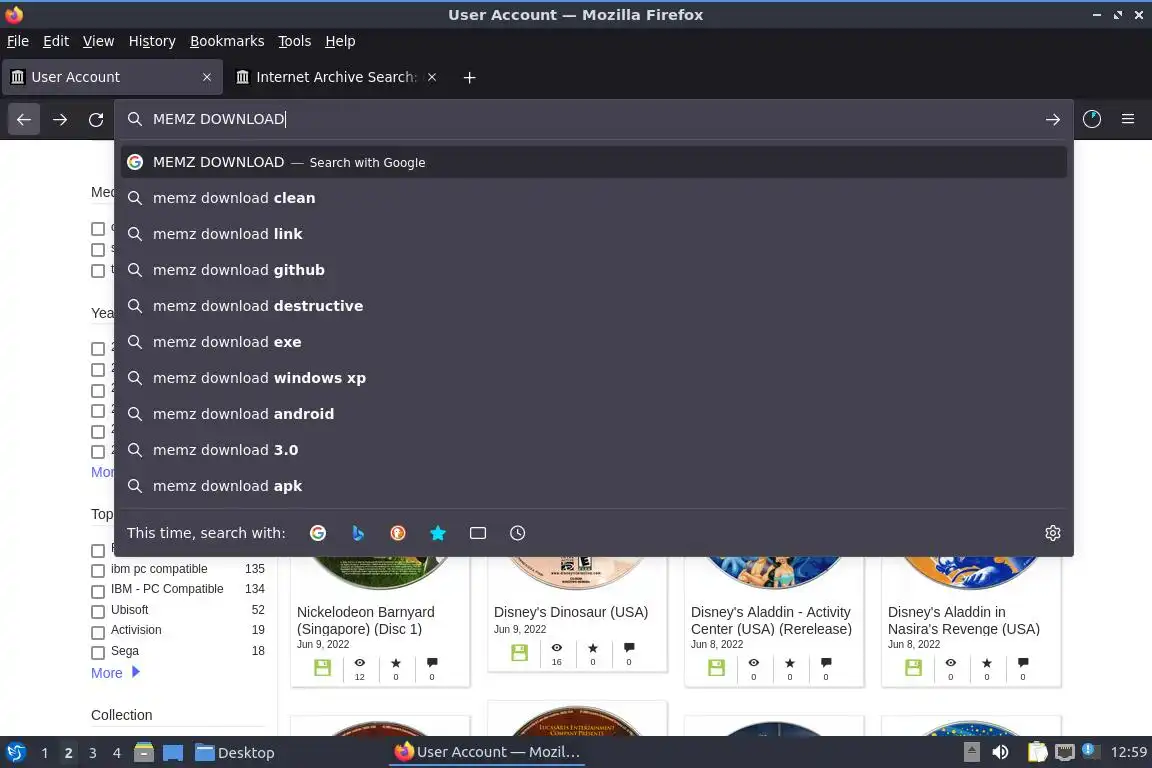Search this time with Google icon
Screen dimensions: 1152x768
pos(318,533)
